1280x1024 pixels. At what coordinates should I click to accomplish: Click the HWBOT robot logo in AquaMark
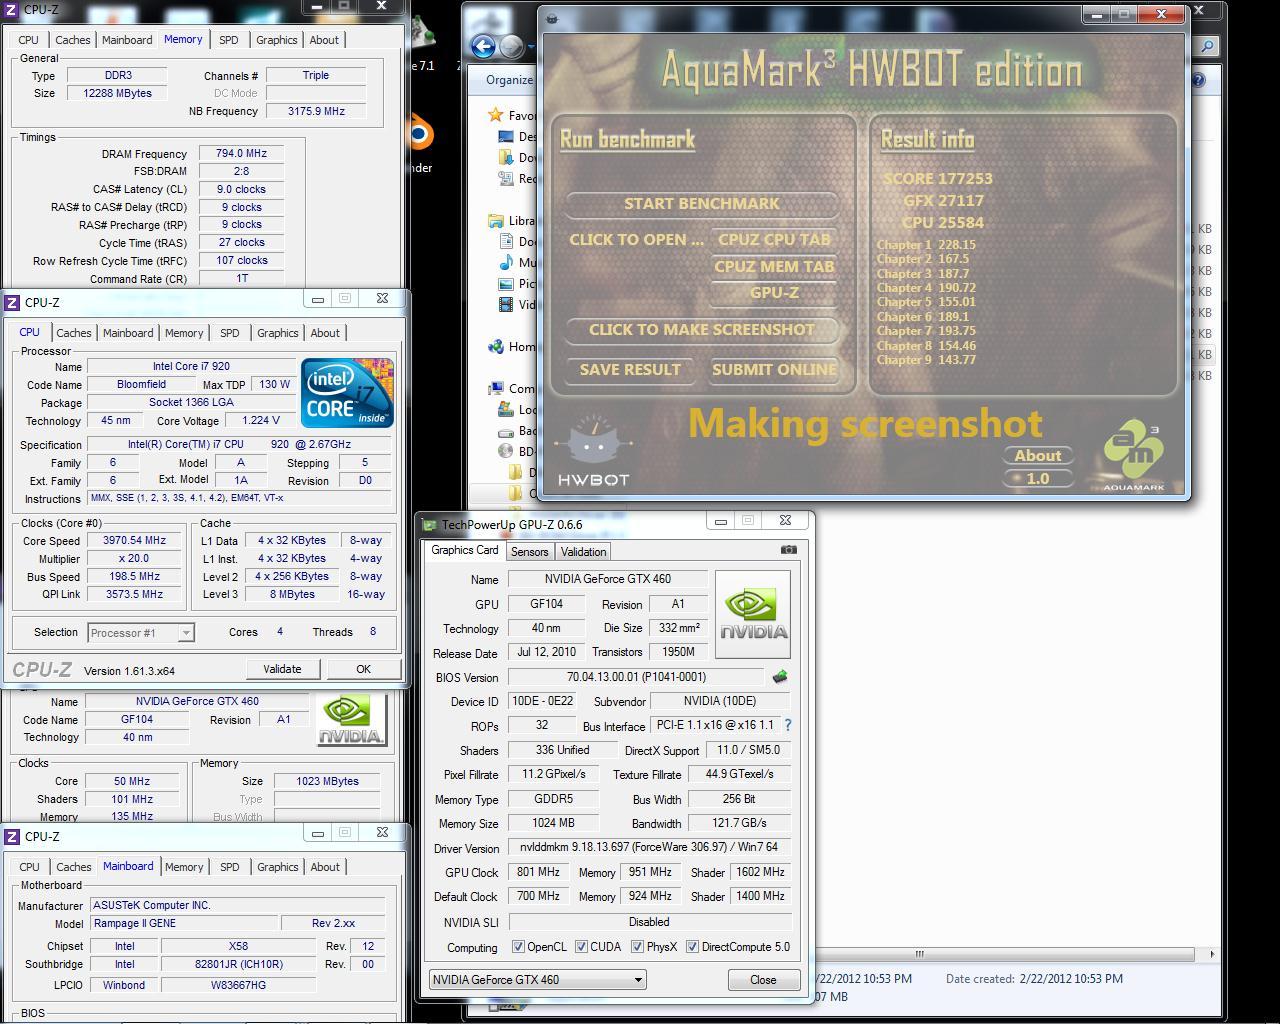pos(594,451)
